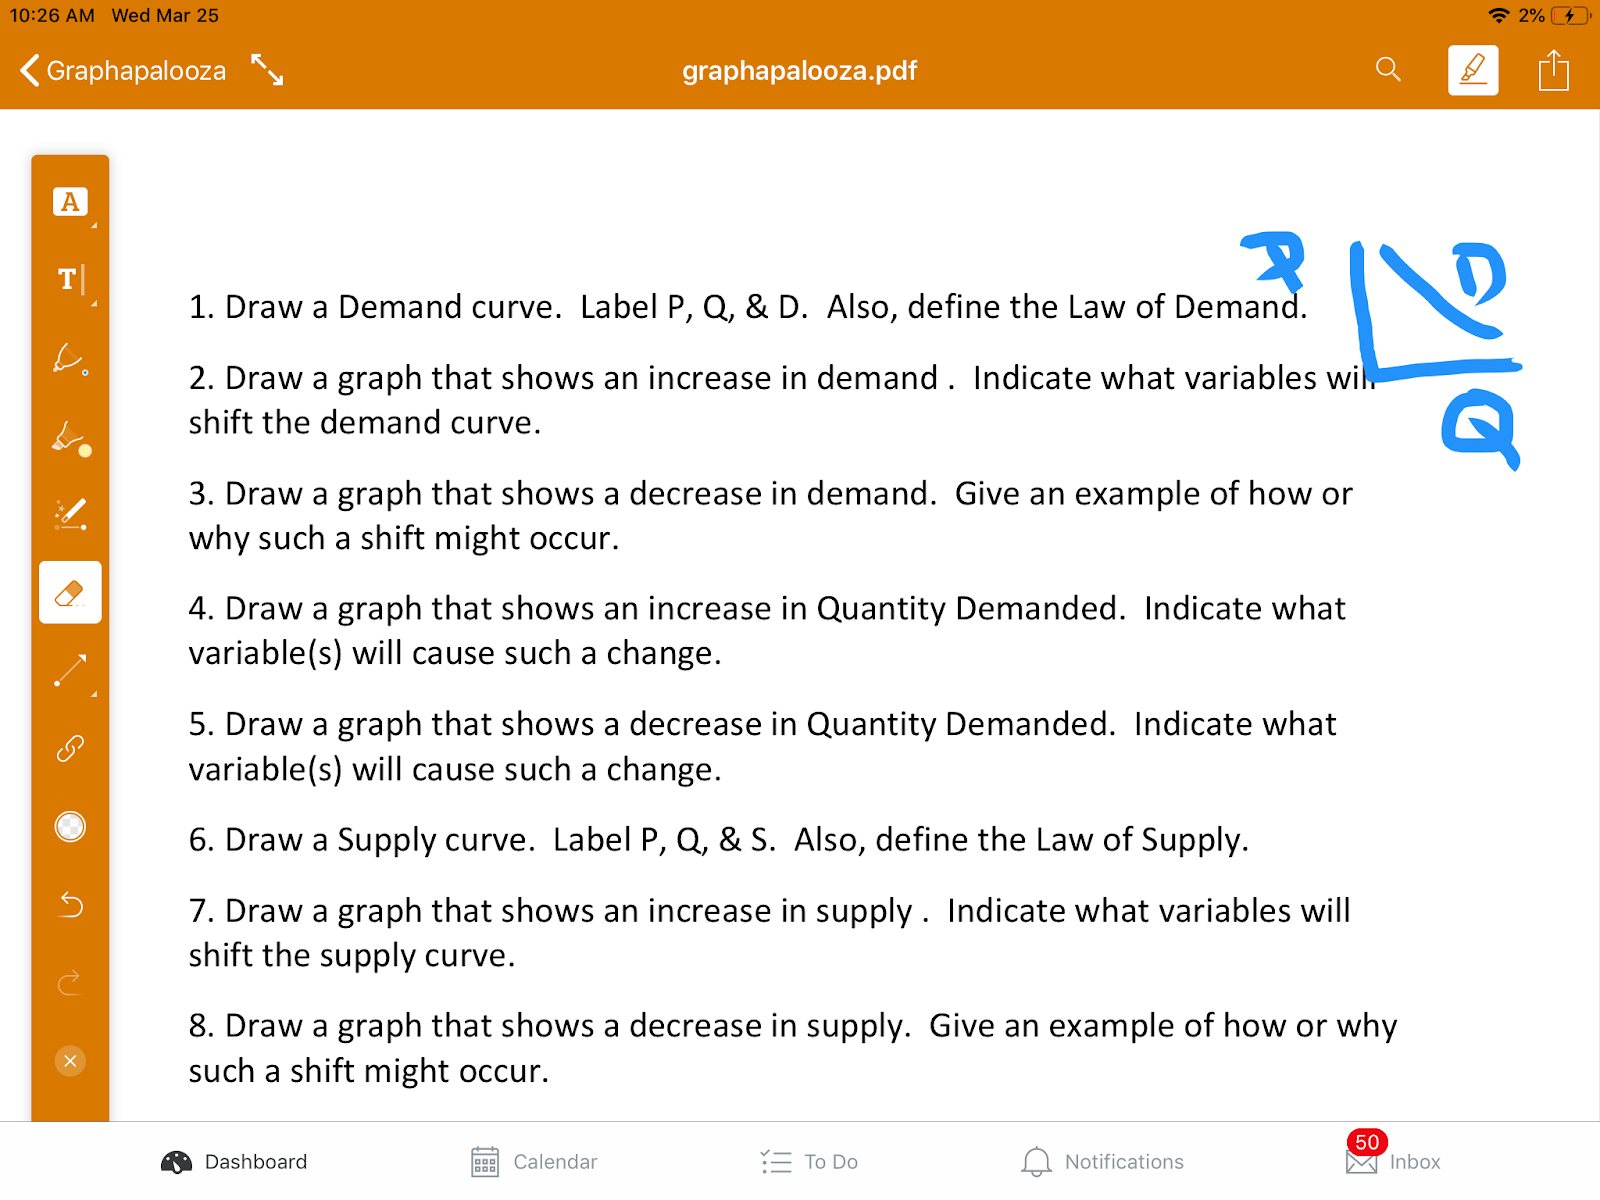Viewport: 1600px width, 1200px height.
Task: Select the link annotation tool
Action: click(70, 748)
